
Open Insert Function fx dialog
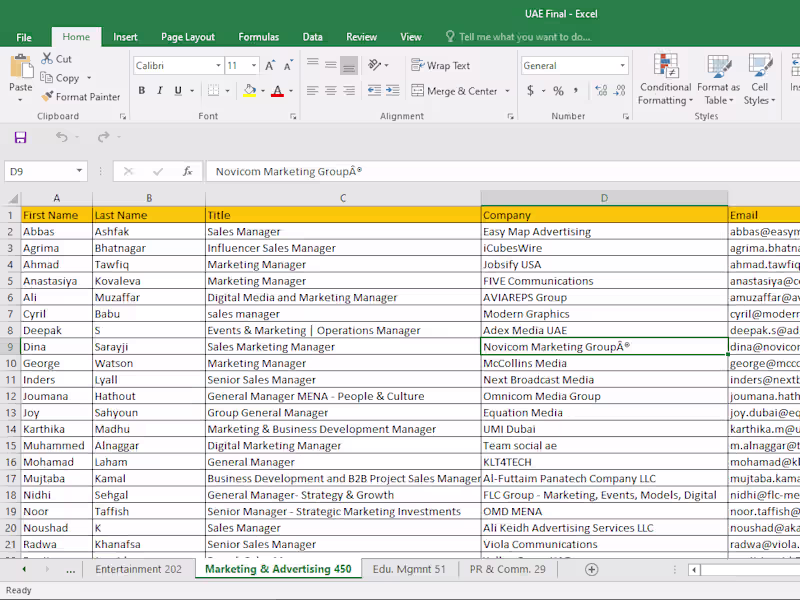[187, 171]
